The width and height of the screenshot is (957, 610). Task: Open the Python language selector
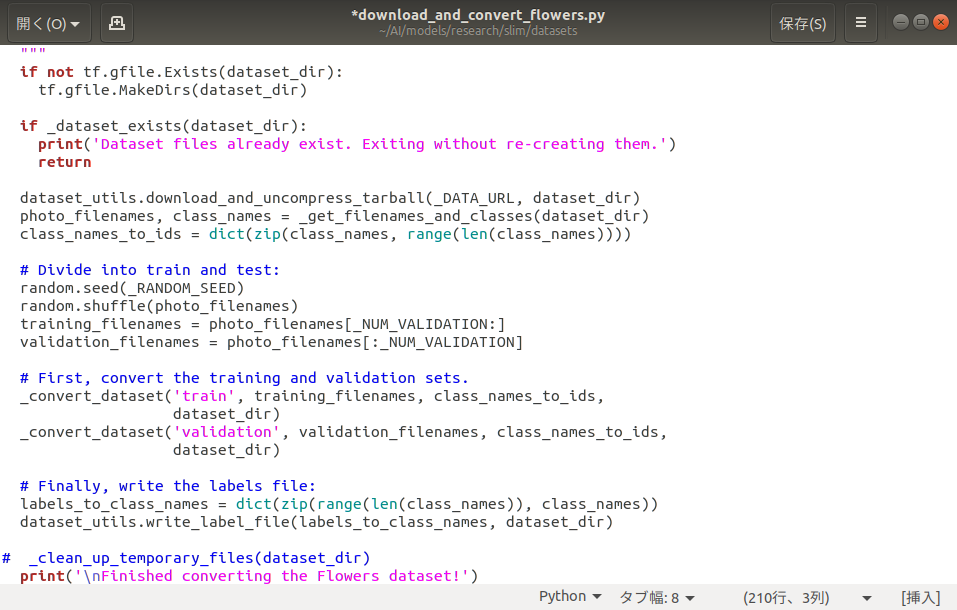pos(570,597)
